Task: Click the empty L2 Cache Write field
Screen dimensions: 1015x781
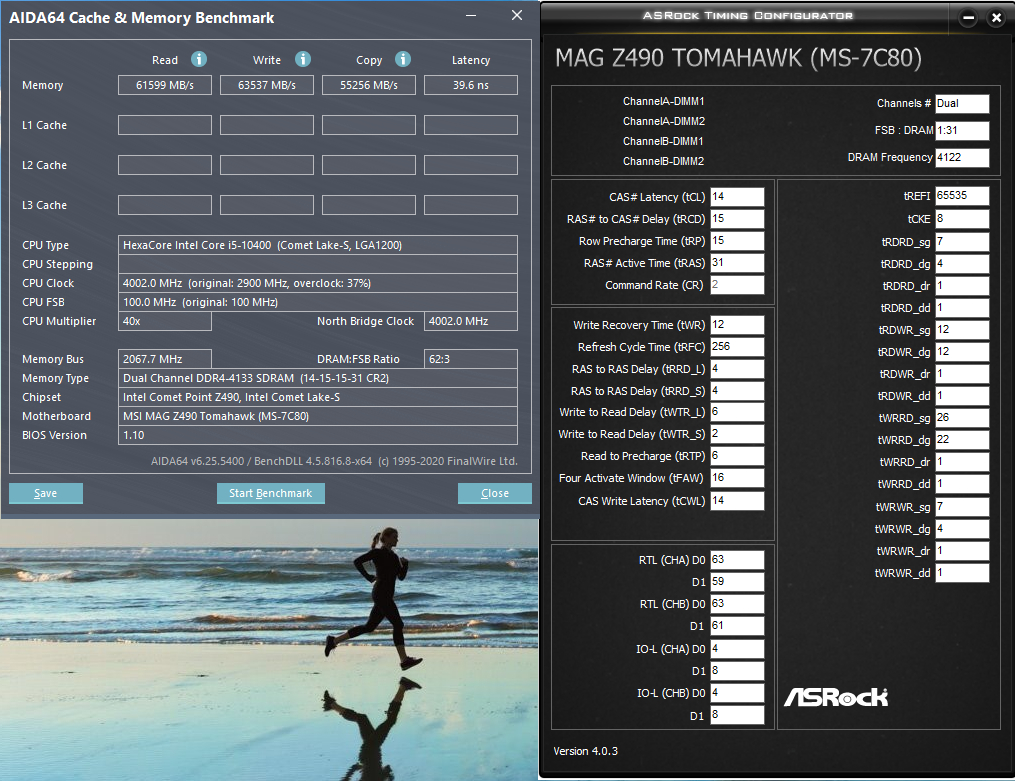Action: tap(267, 165)
